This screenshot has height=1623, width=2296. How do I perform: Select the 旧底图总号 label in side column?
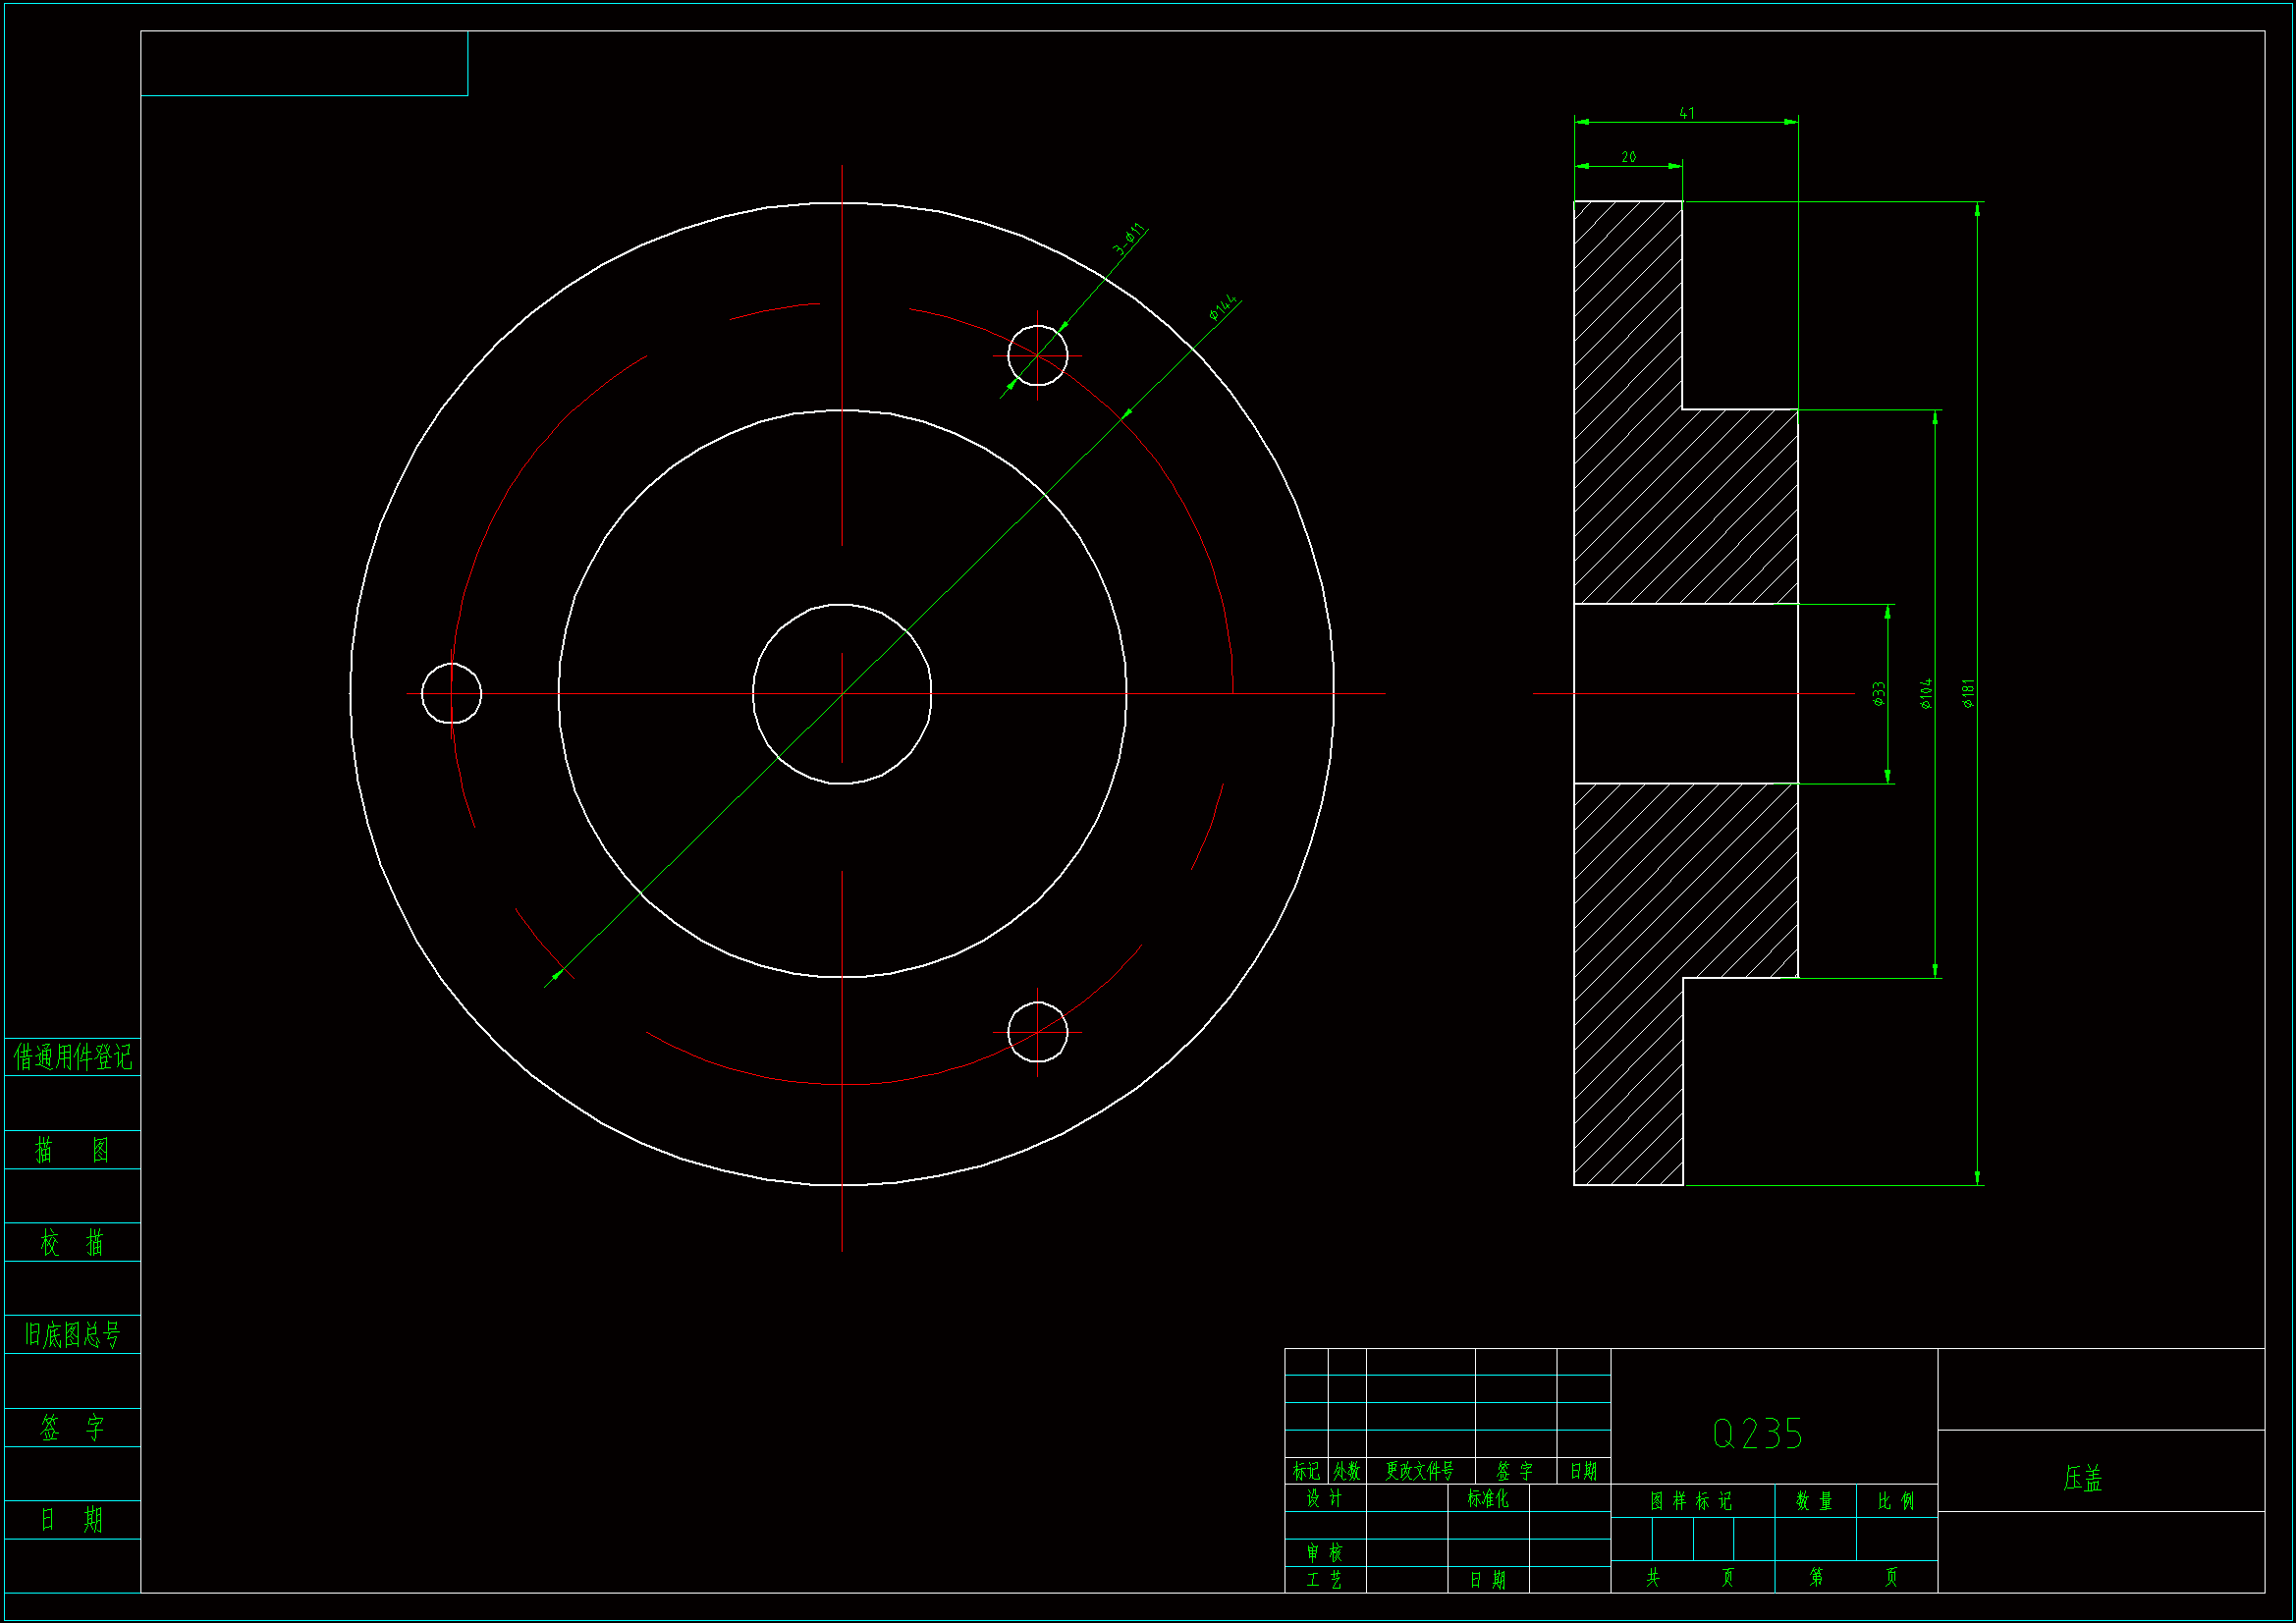72,1334
